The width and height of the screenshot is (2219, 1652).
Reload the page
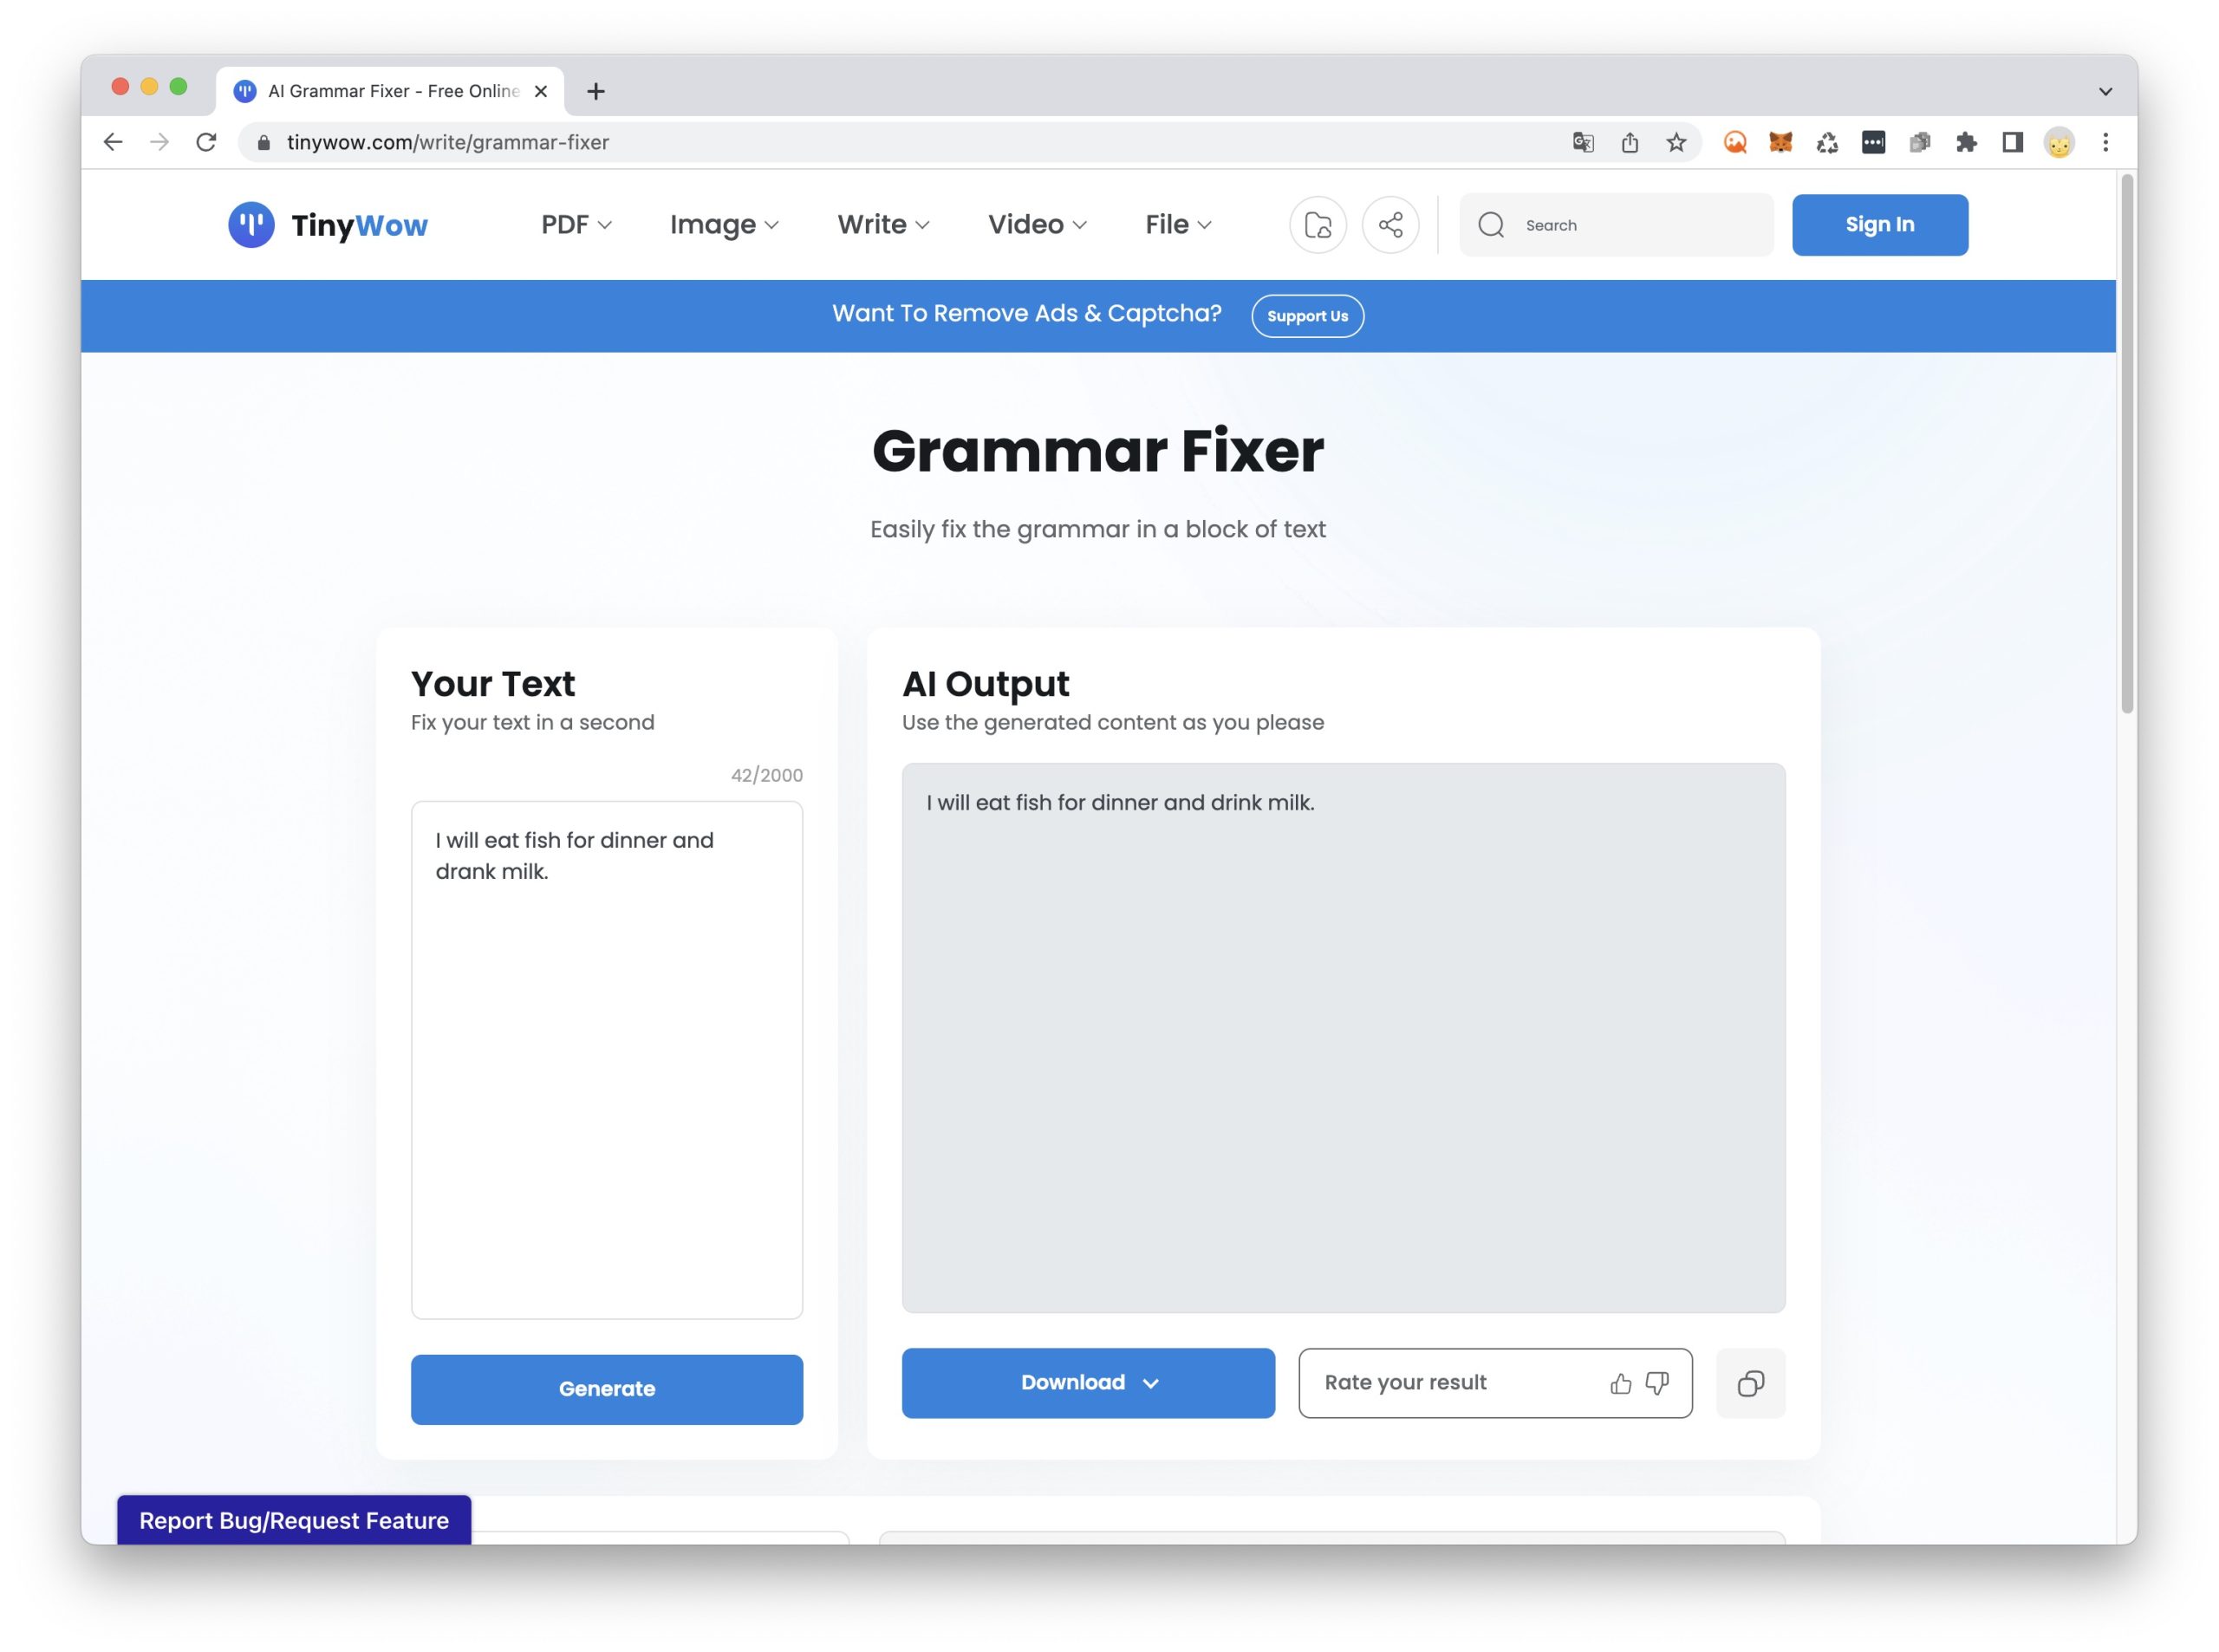[x=206, y=142]
